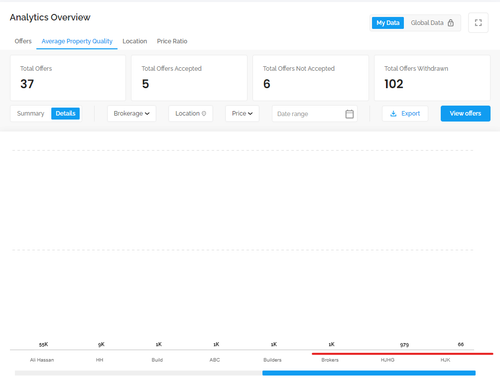Open the Location filter

(191, 114)
